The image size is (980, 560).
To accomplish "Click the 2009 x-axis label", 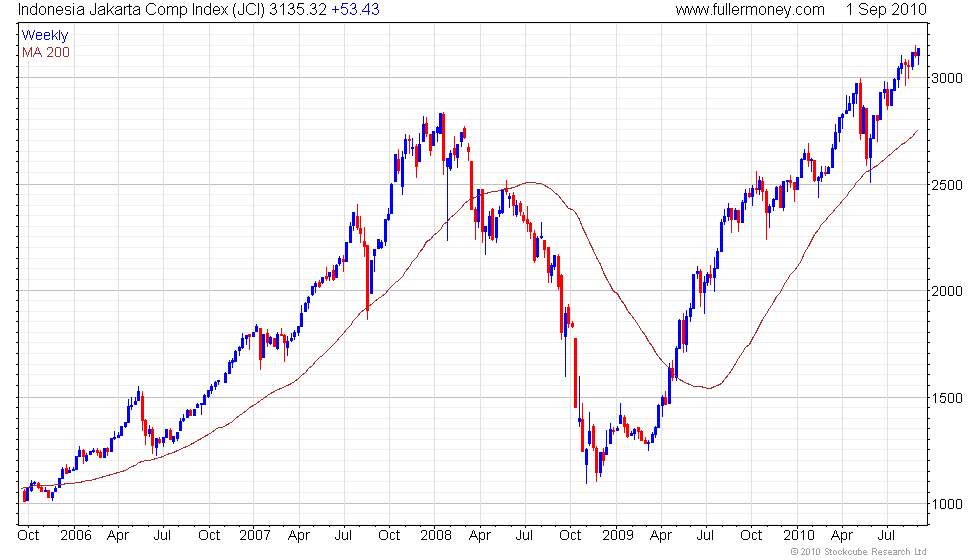I will click(x=618, y=536).
